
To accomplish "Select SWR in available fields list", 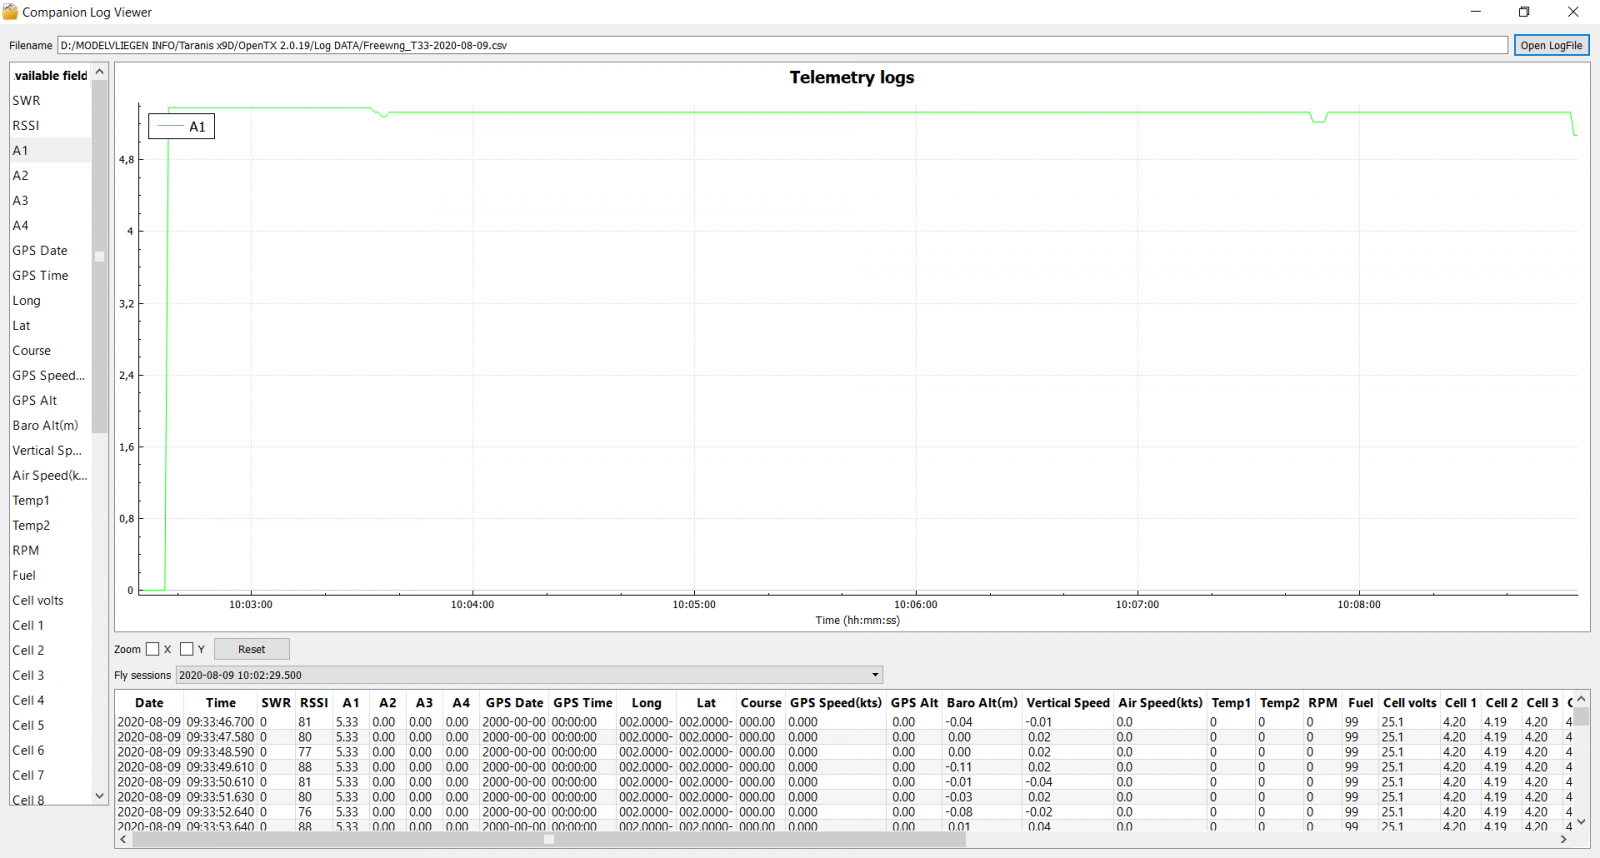I will coord(51,100).
